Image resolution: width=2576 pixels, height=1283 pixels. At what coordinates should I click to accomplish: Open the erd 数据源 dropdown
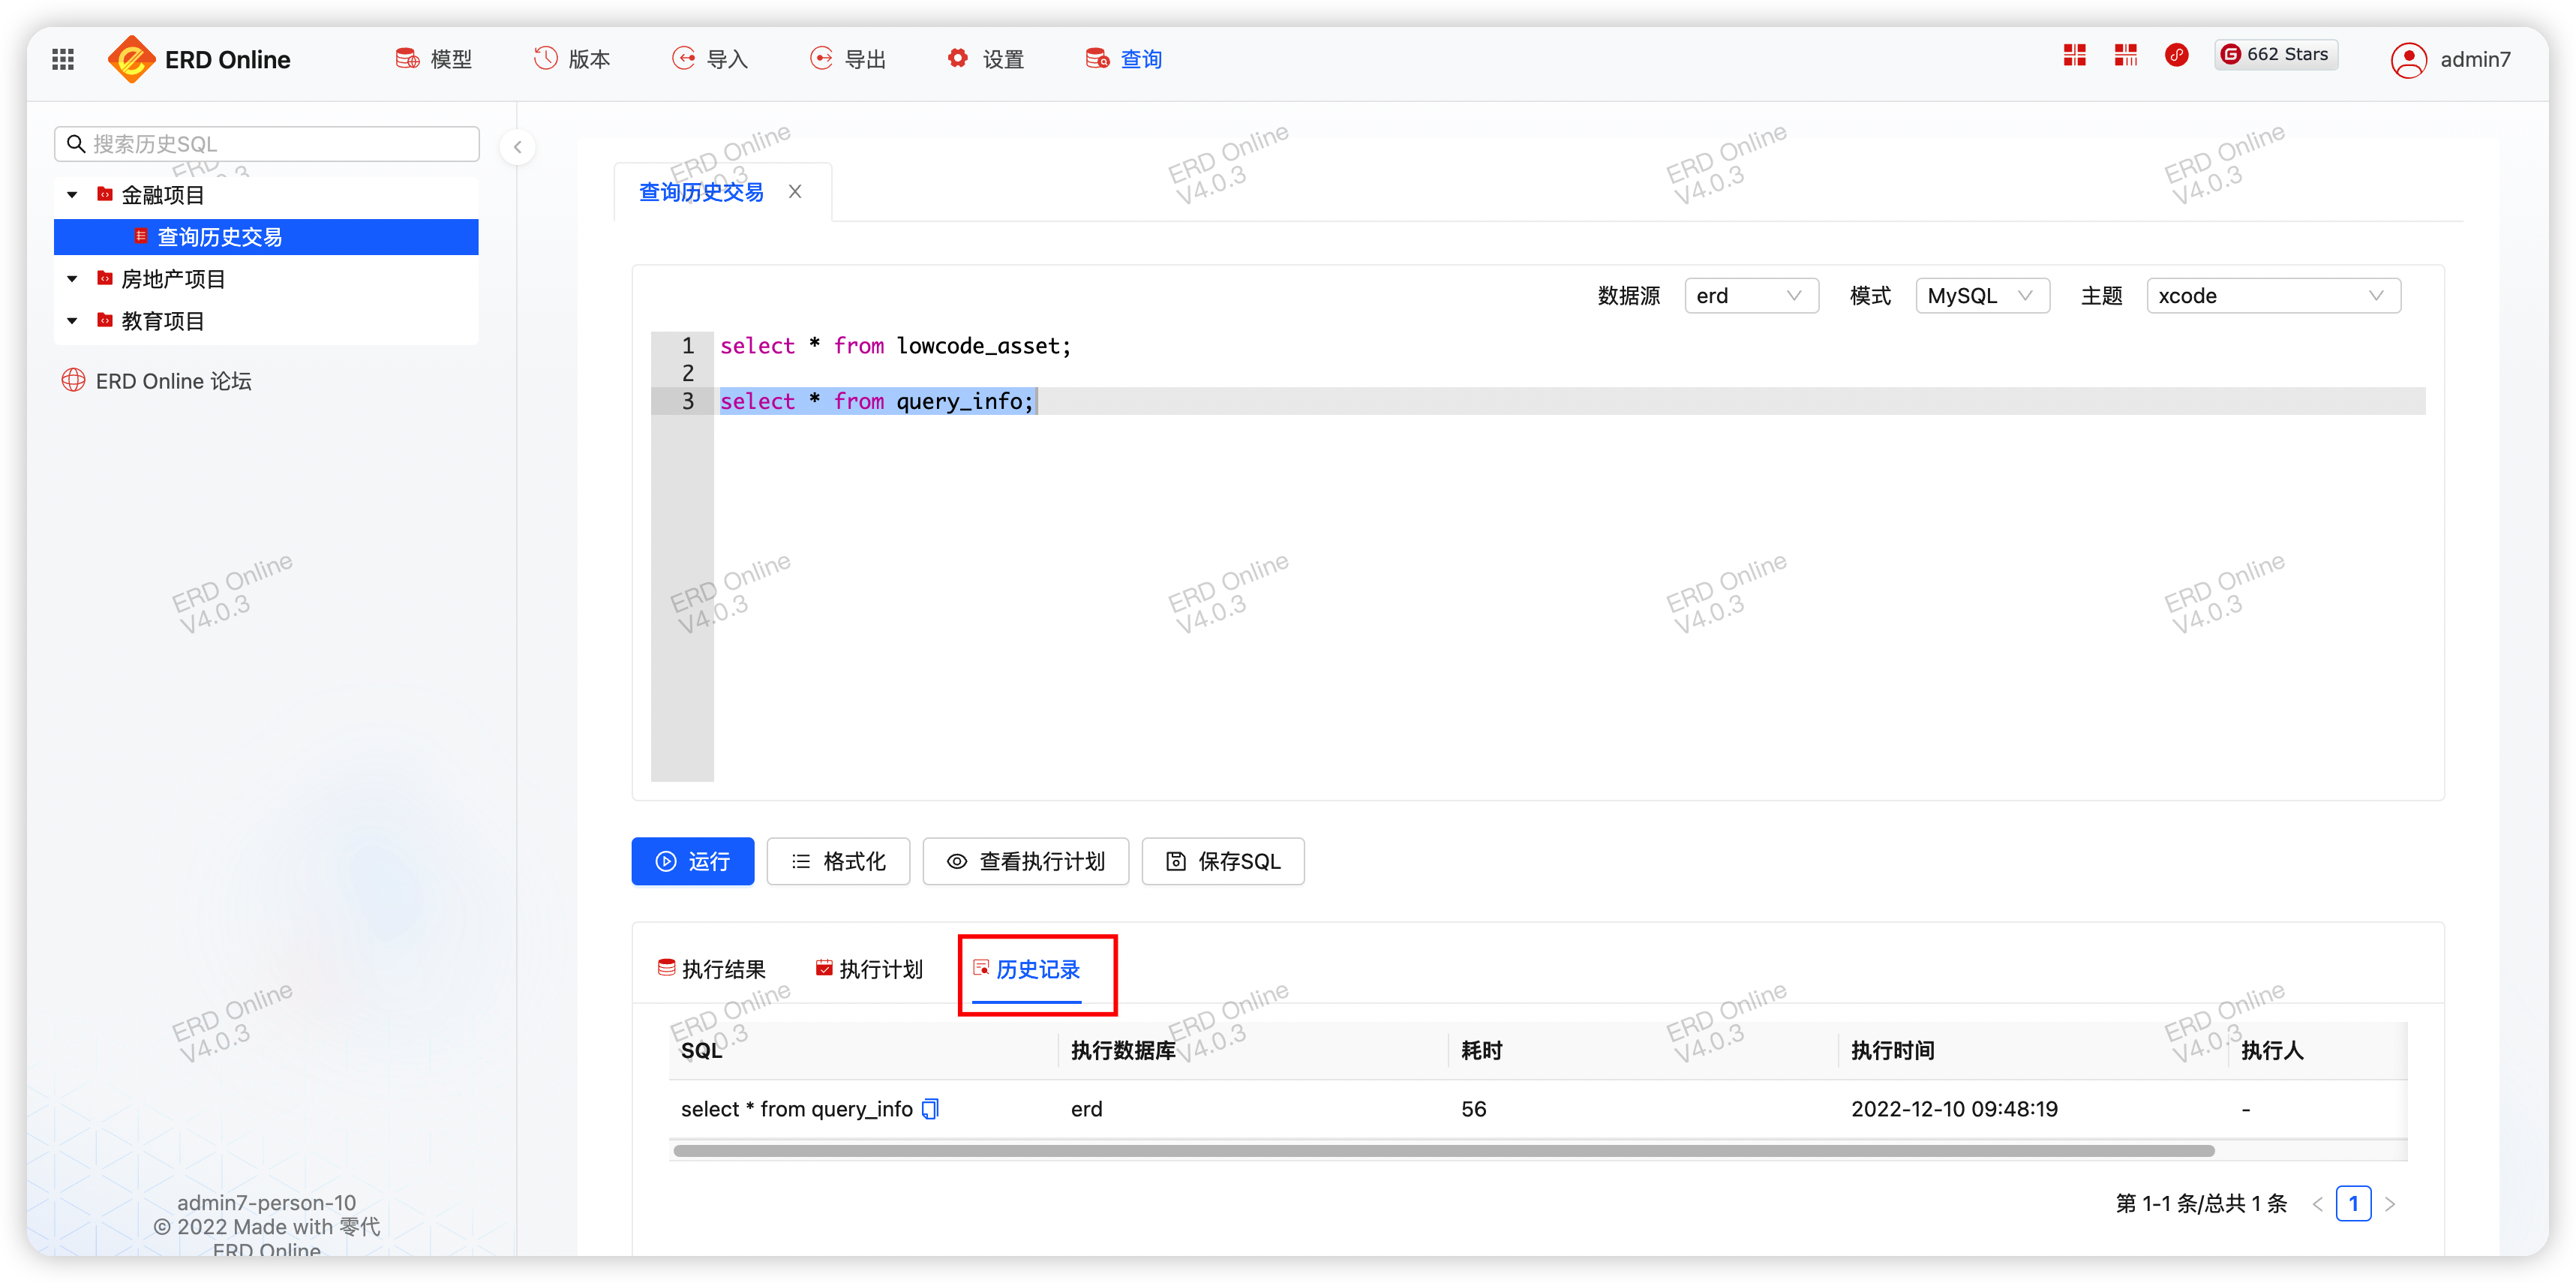(1751, 295)
